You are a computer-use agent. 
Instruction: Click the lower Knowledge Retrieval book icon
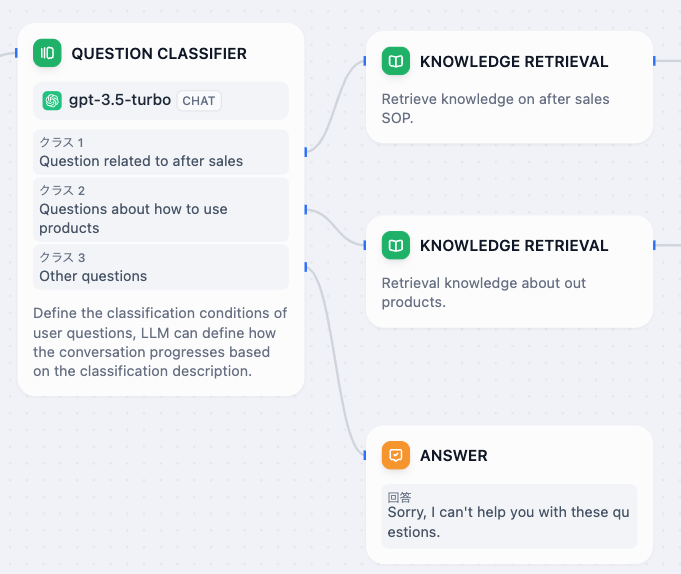(396, 246)
